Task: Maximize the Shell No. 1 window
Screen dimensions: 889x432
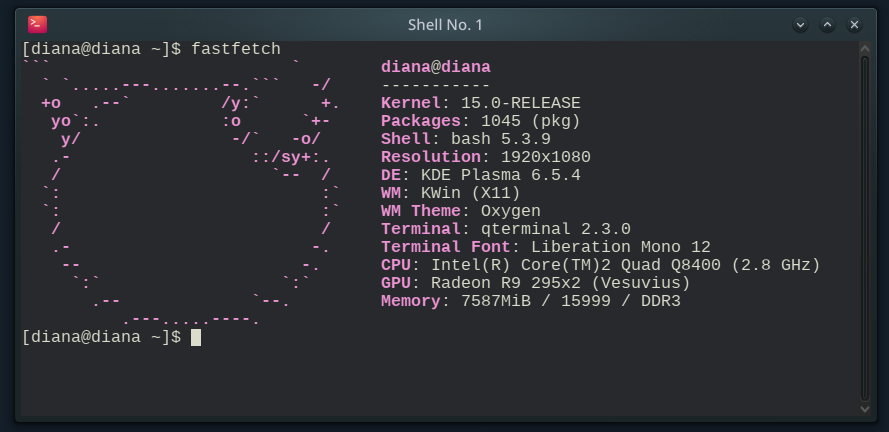Action: tap(828, 24)
